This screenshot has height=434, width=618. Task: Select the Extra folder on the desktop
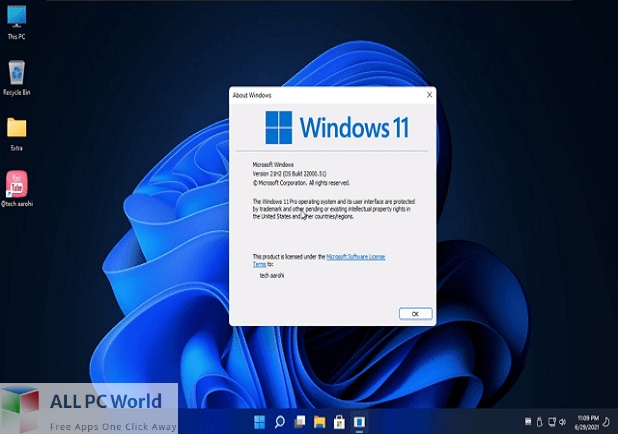click(17, 134)
